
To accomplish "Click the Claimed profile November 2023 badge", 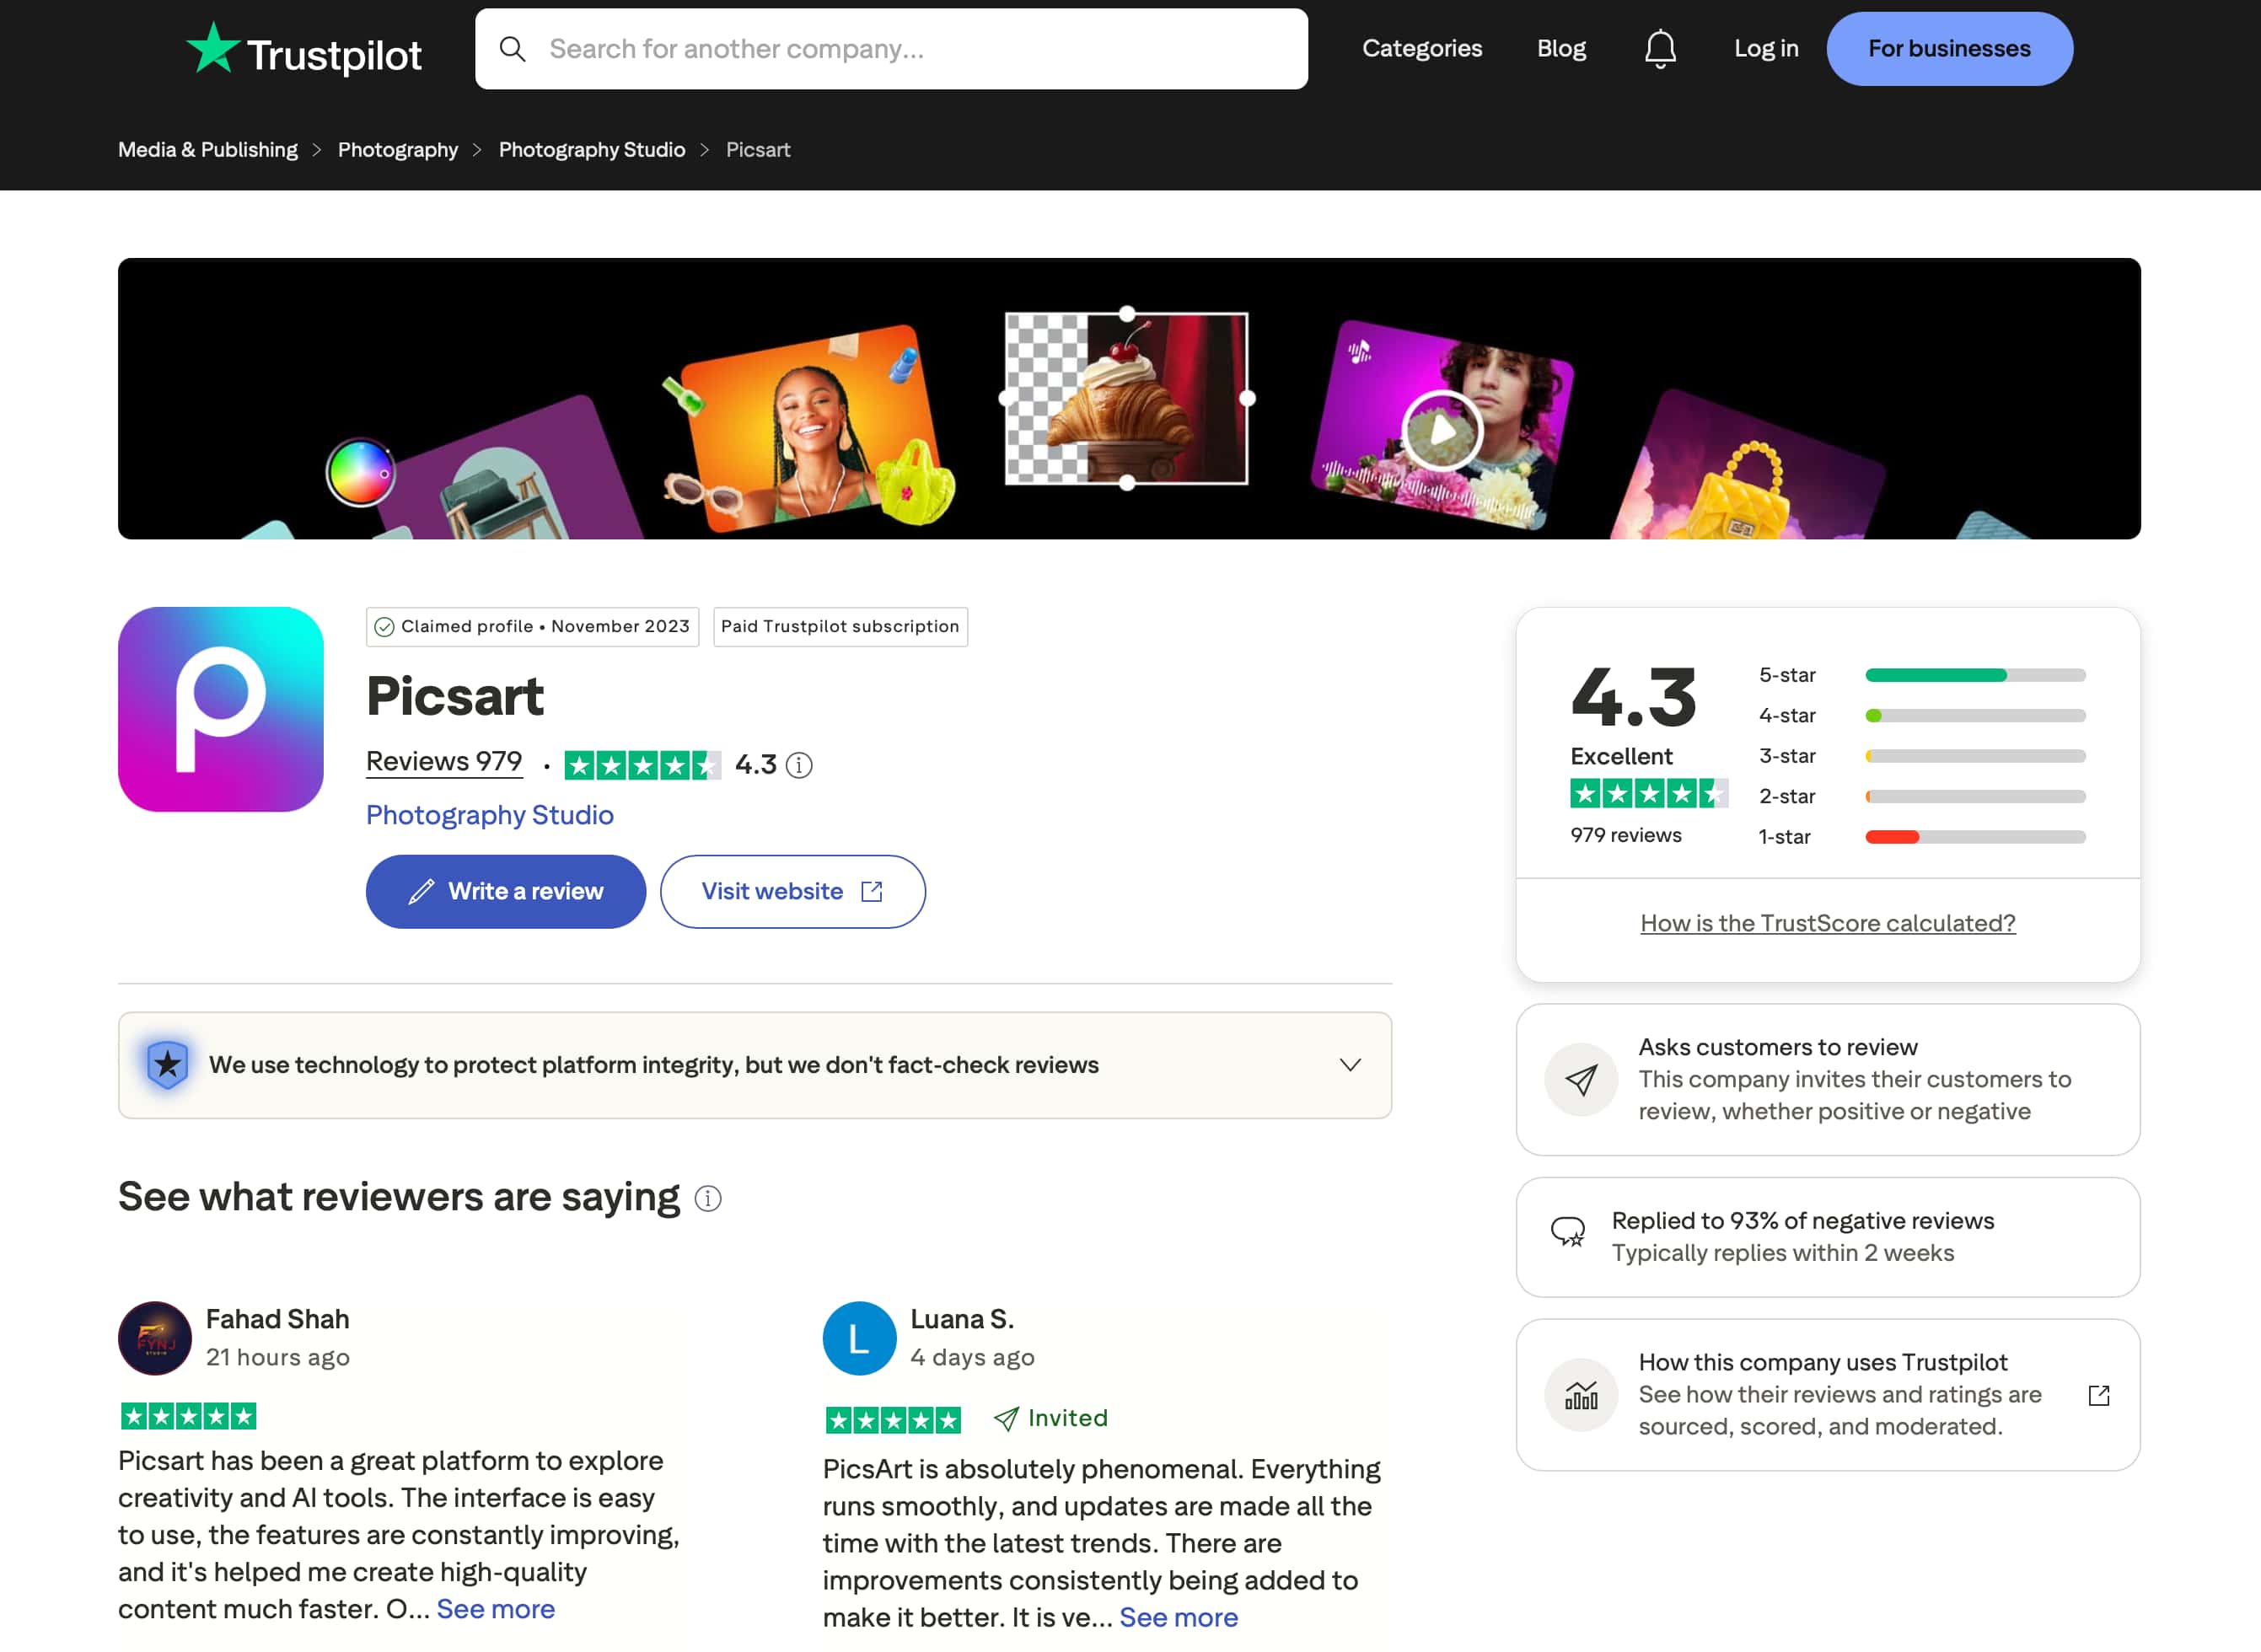I will tap(532, 627).
